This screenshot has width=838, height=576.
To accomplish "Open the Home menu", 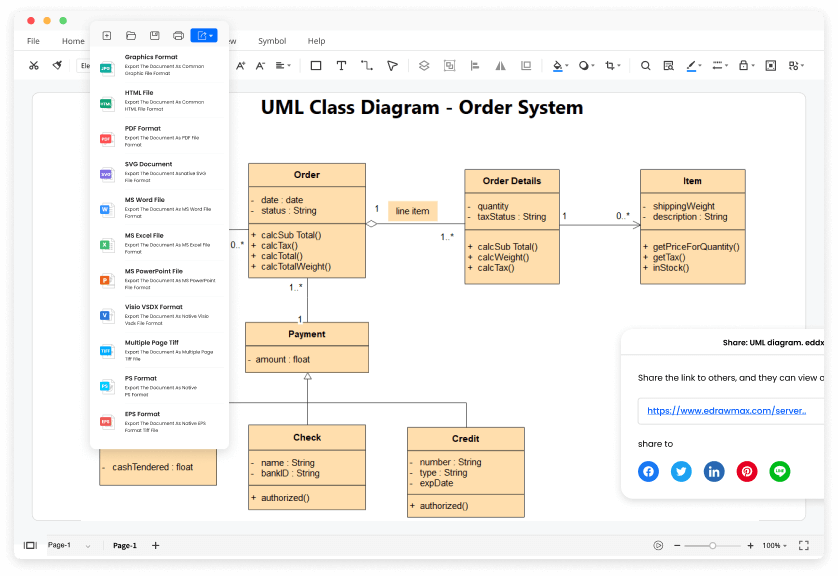I will (73, 41).
